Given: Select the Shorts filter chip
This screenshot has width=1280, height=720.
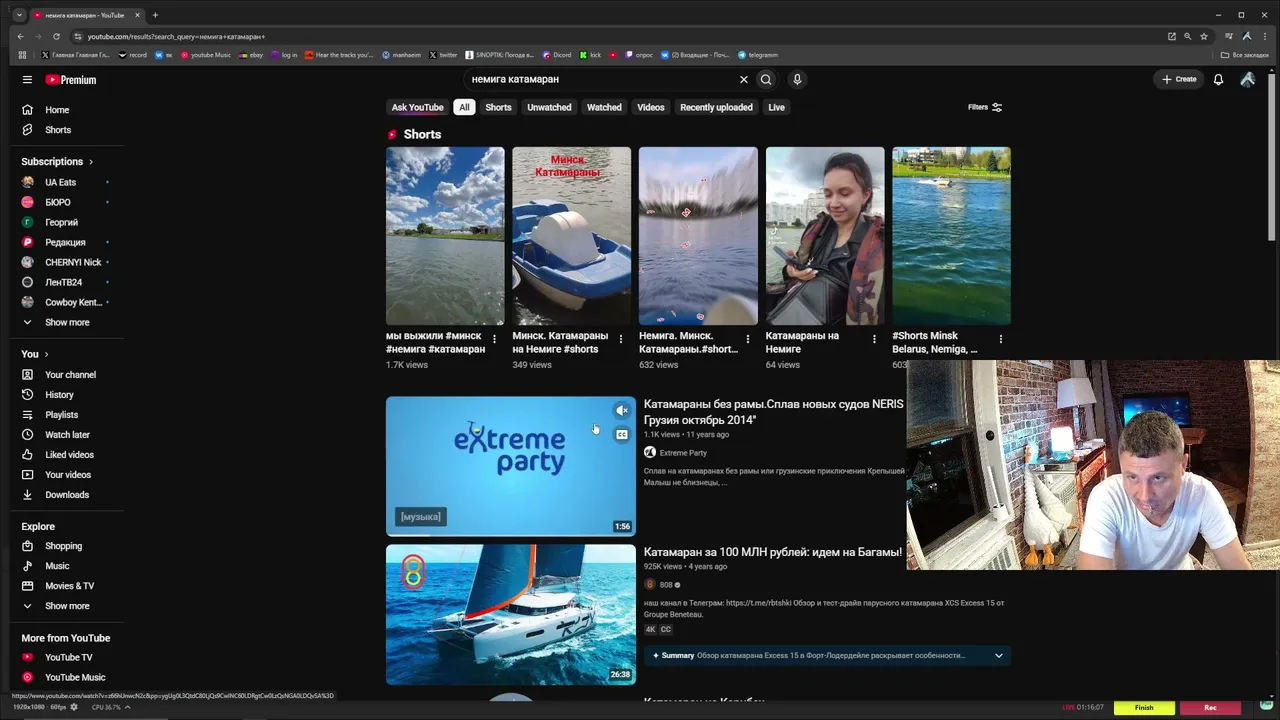Looking at the screenshot, I should [x=498, y=107].
